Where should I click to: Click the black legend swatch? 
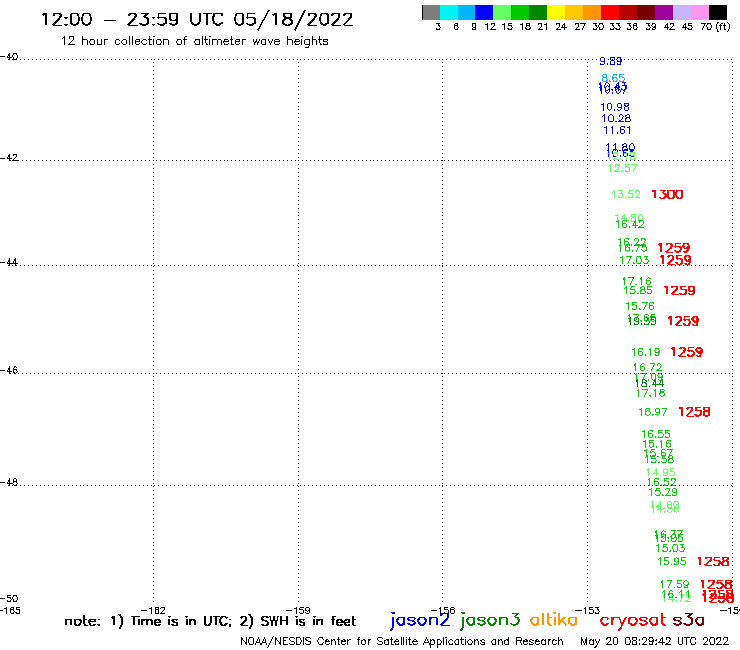tap(718, 12)
